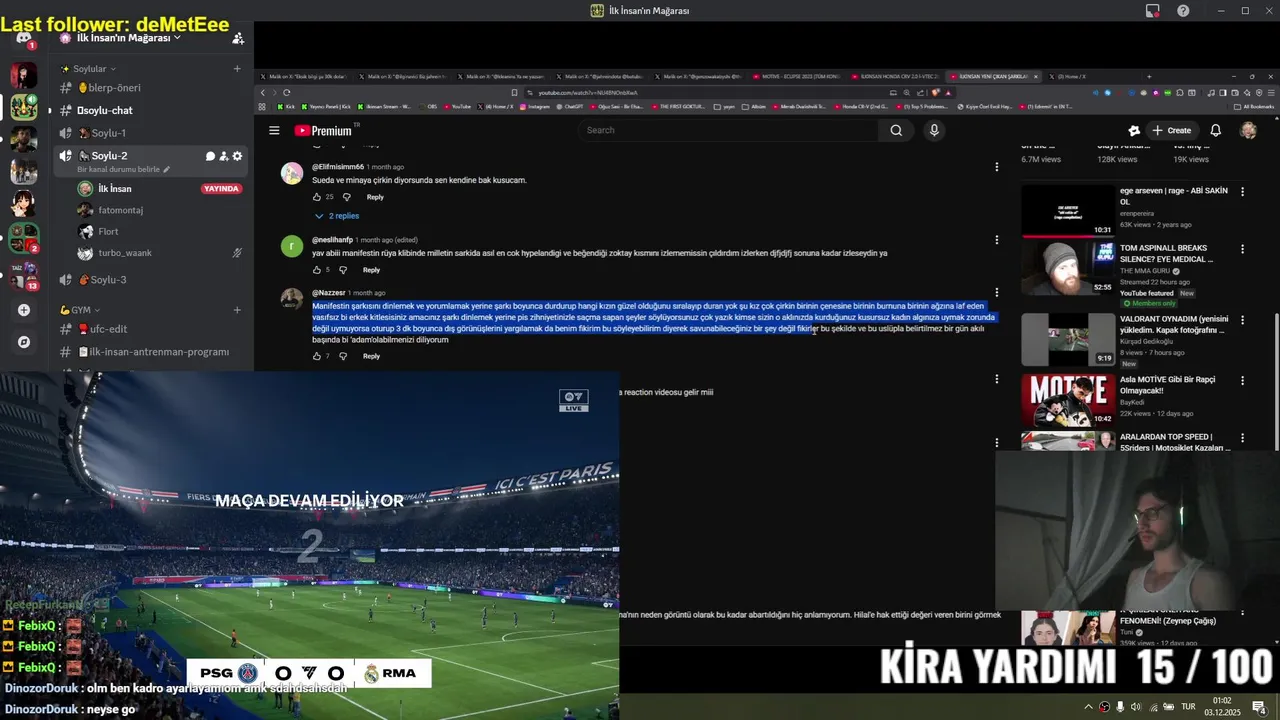Reply to the Elifmisimm66 comment
Viewport: 1280px width, 720px height.
pos(375,197)
